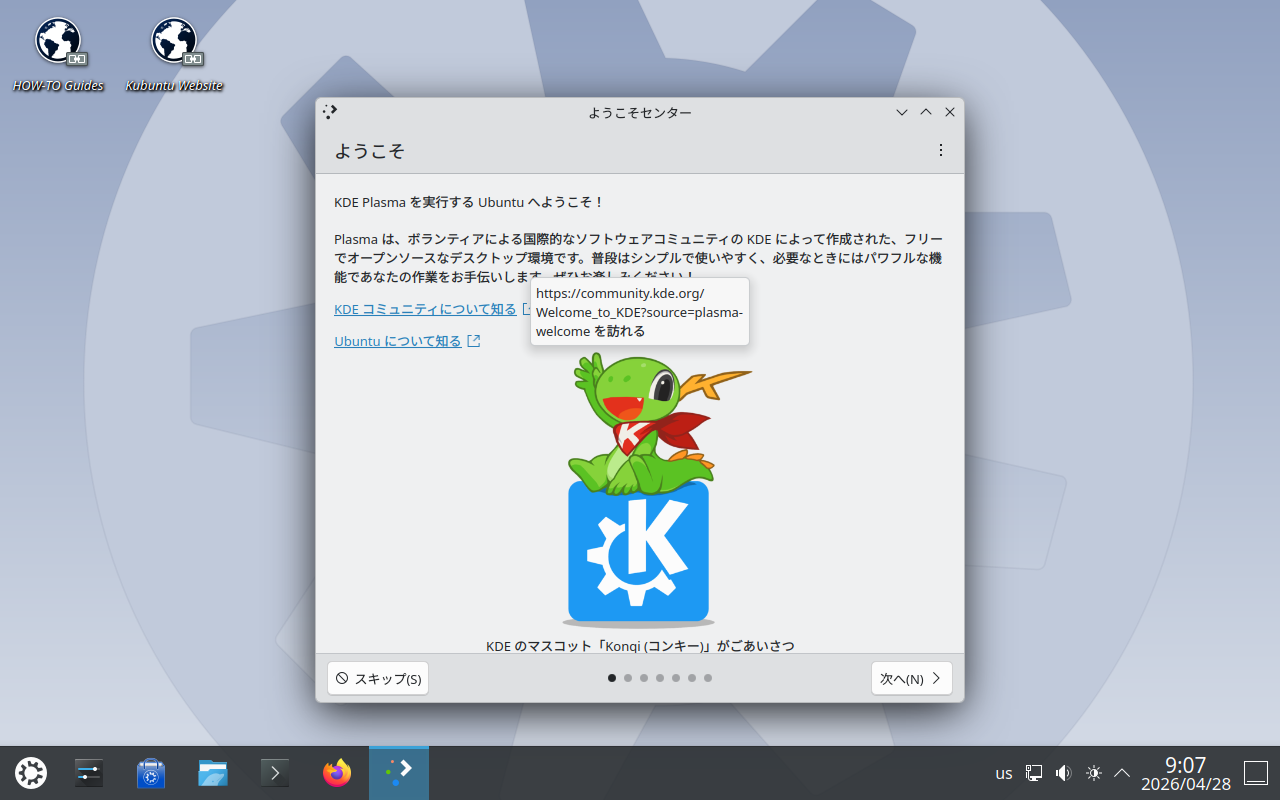This screenshot has height=800, width=1280.
Task: Click the Skip スキップ button
Action: coord(377,678)
